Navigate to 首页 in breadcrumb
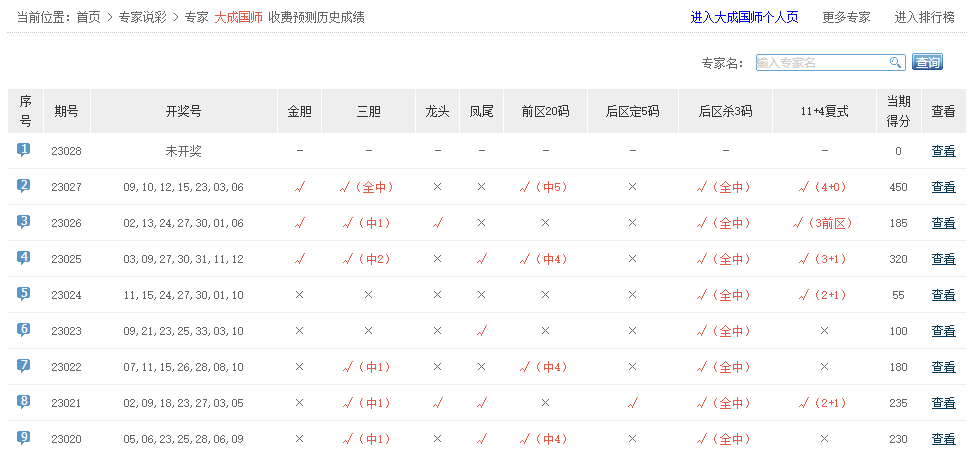 click(x=89, y=17)
